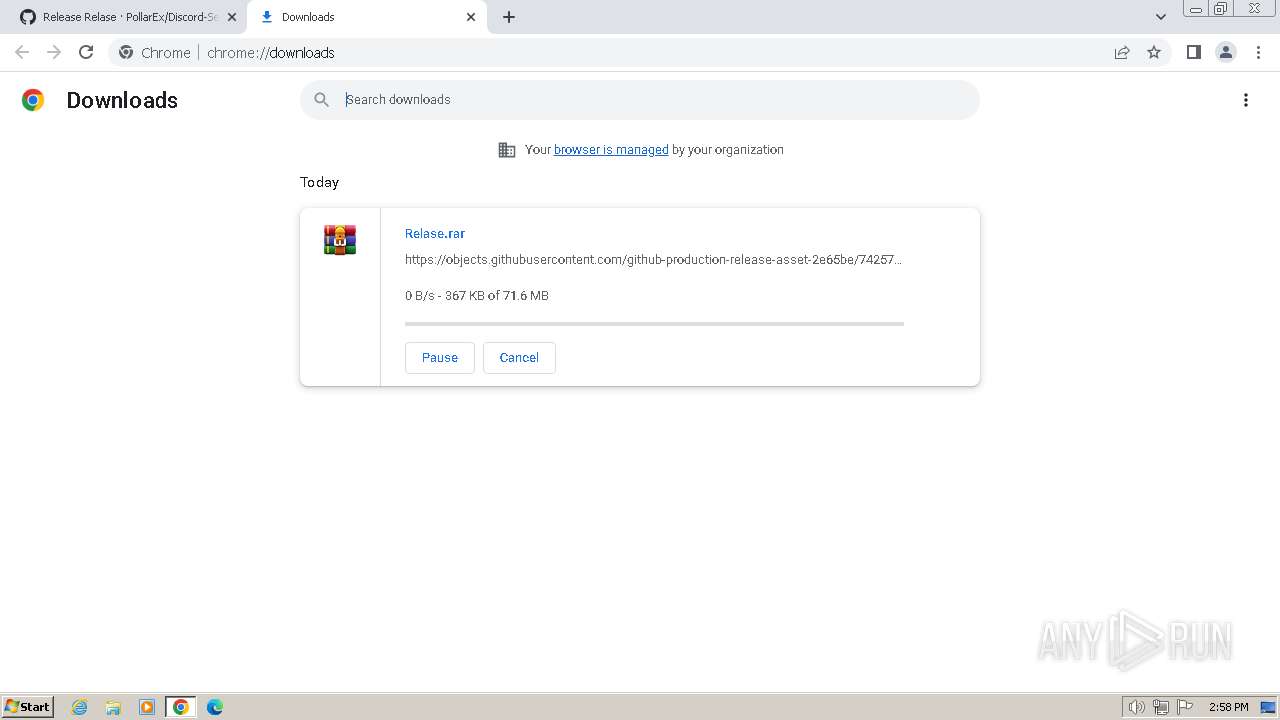This screenshot has width=1280, height=720.
Task: Open the Chrome profile avatar
Action: click(x=1226, y=52)
